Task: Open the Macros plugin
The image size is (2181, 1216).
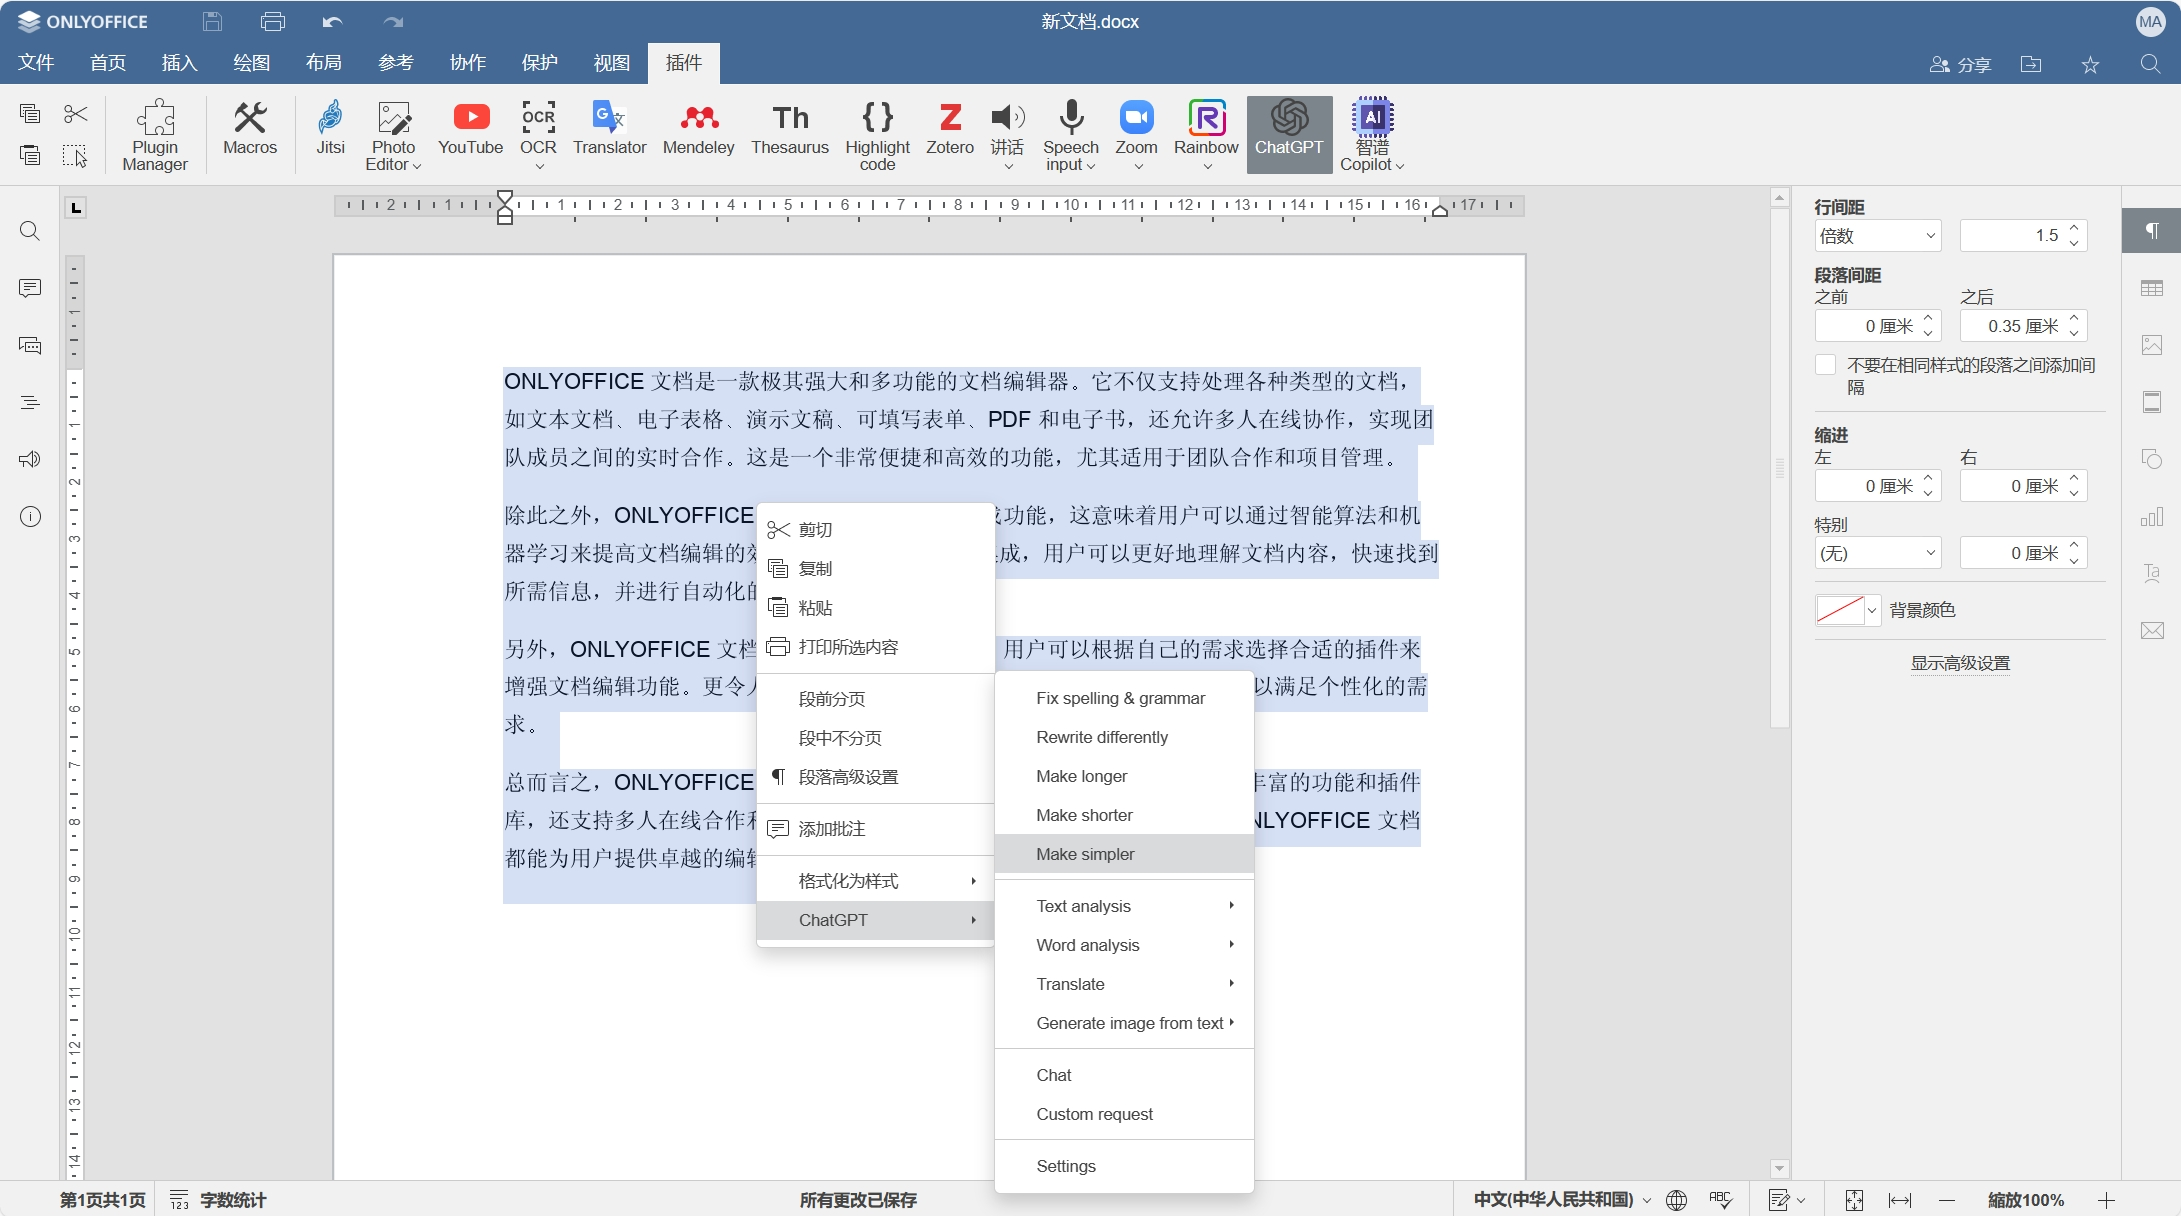Action: click(250, 128)
